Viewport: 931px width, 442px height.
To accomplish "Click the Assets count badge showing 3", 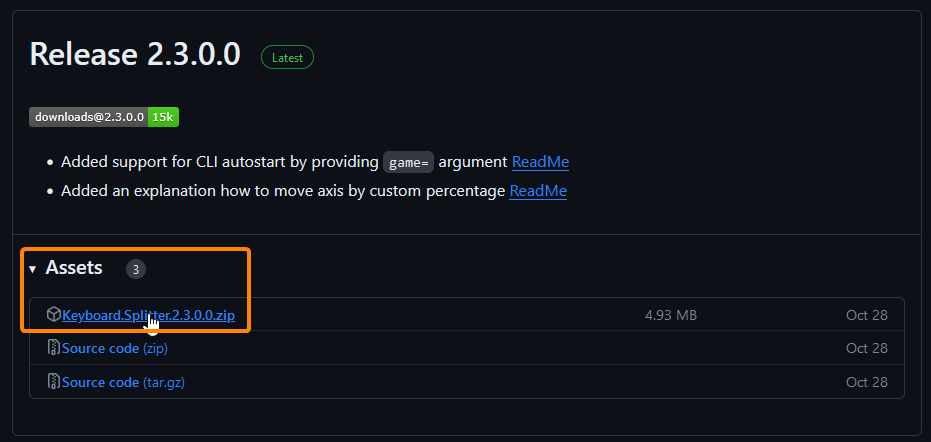I will point(136,269).
